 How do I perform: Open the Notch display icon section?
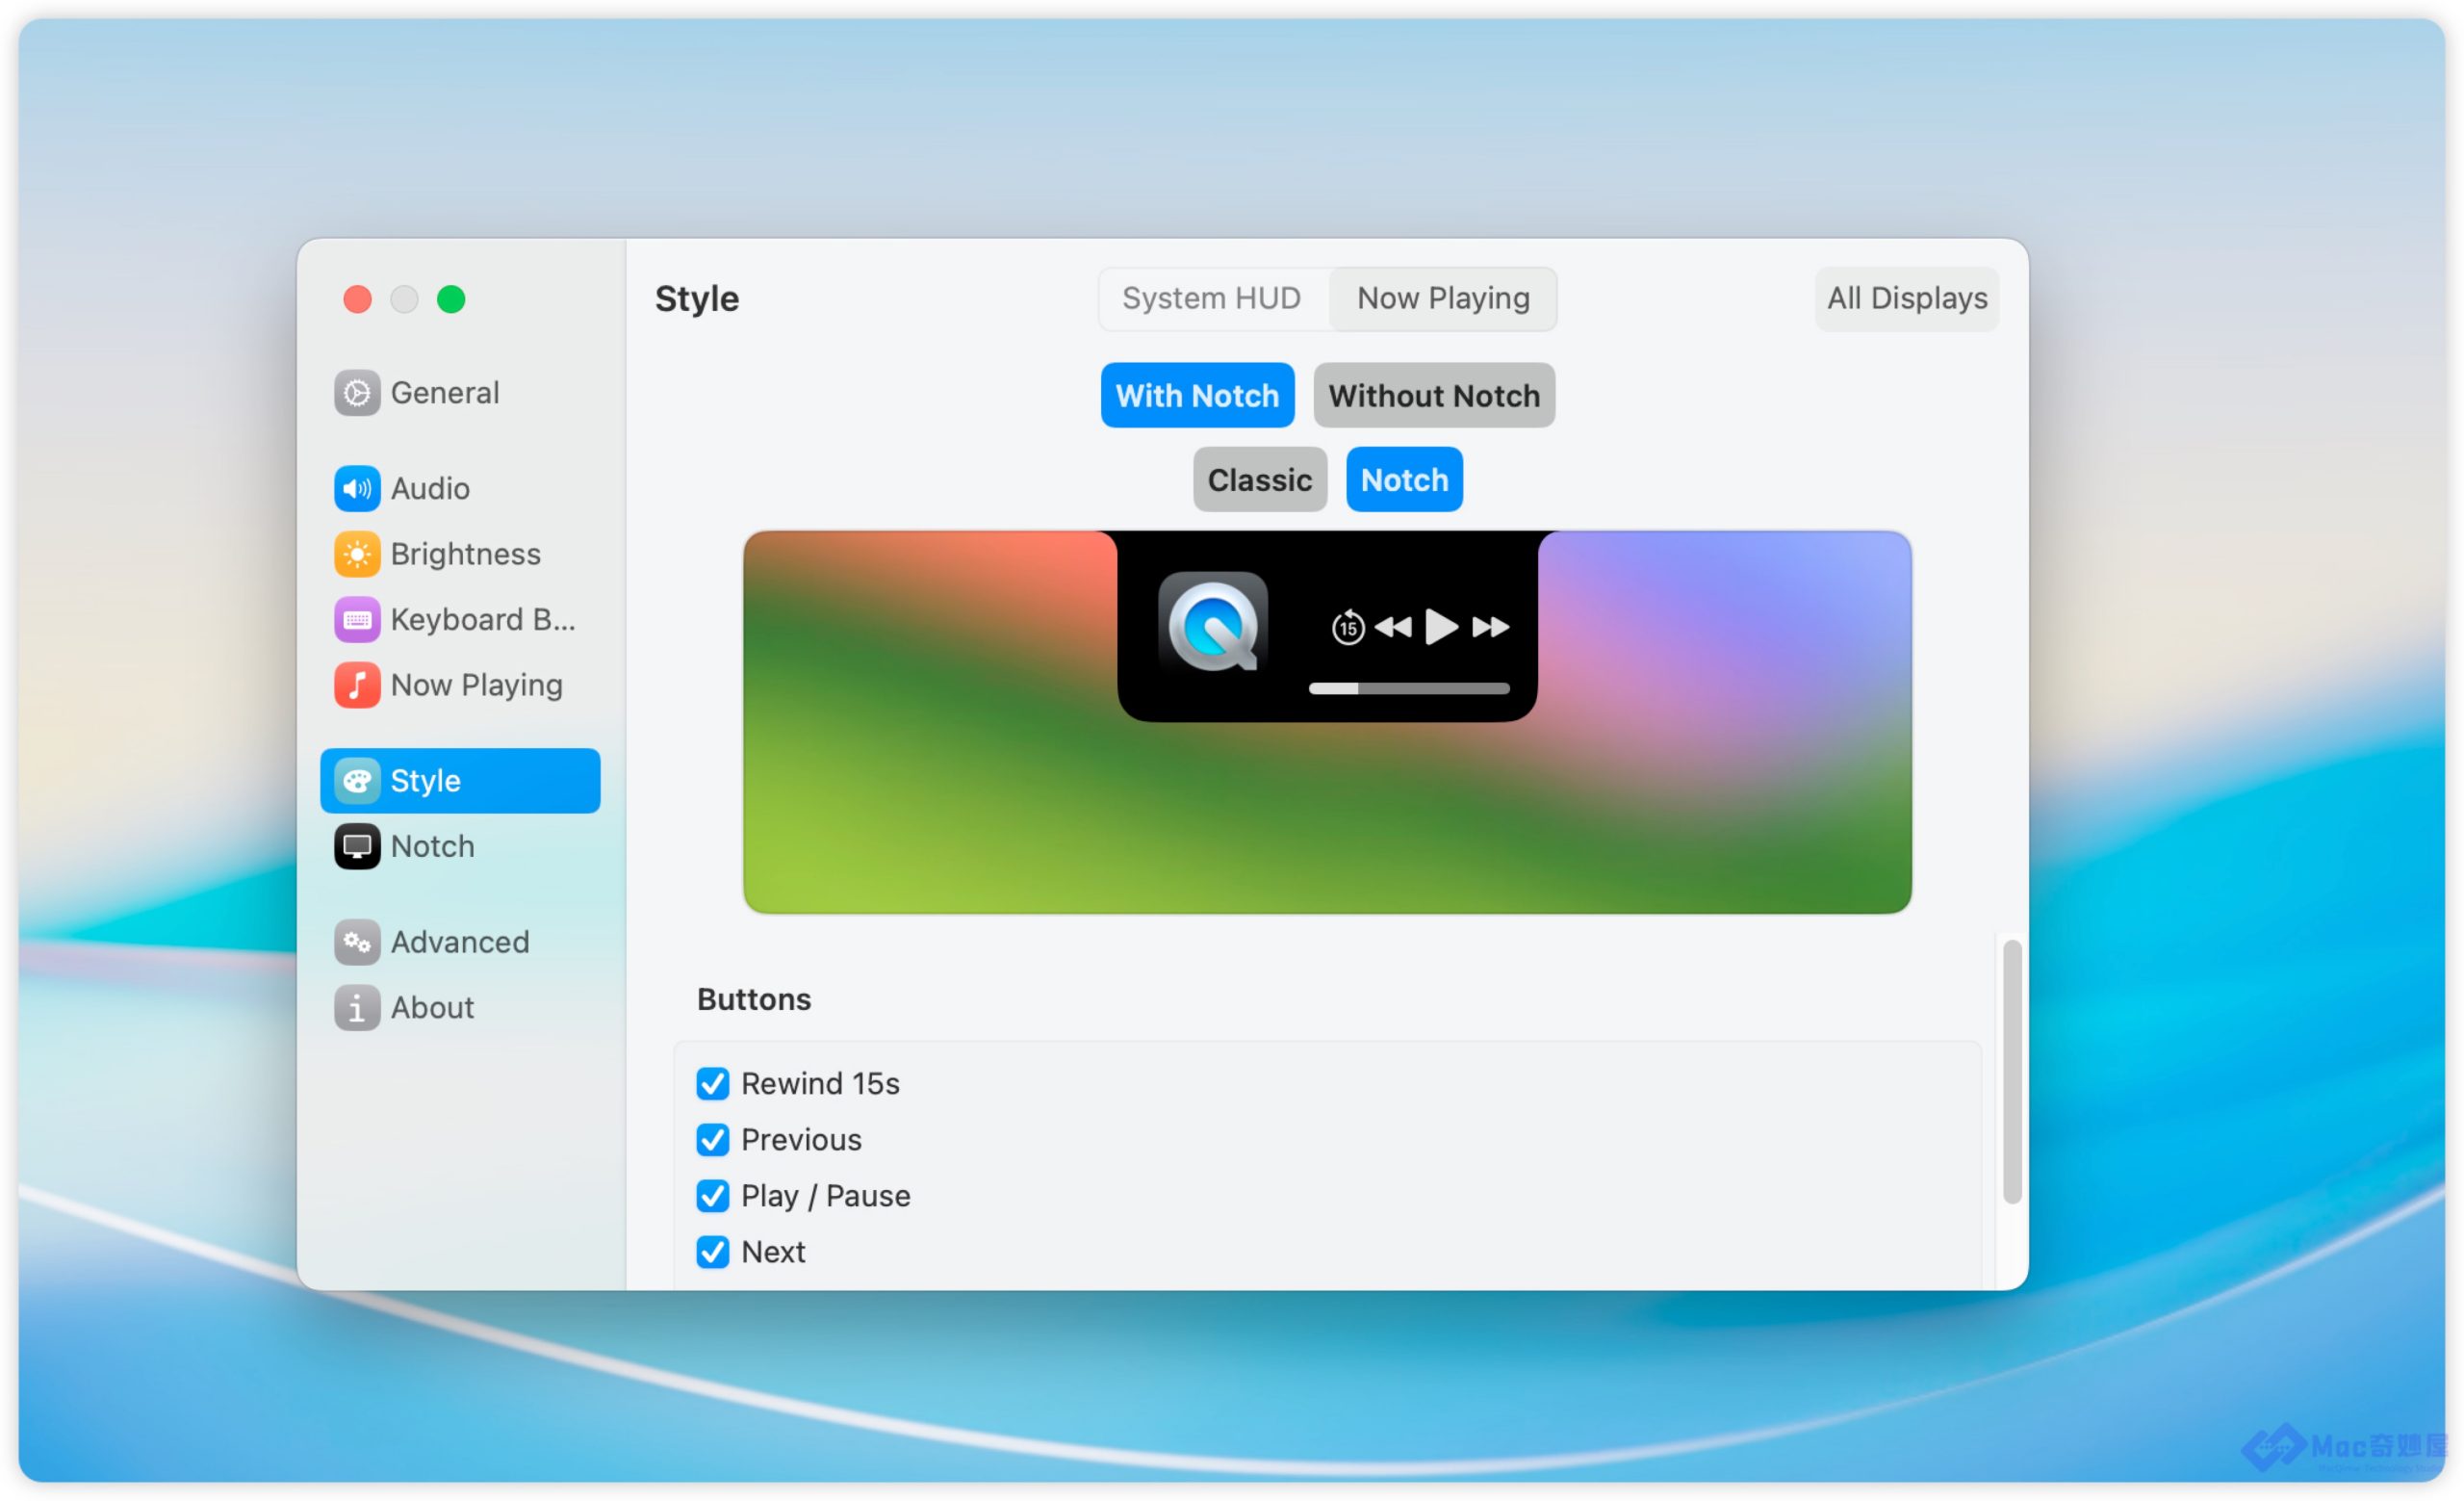(x=357, y=846)
